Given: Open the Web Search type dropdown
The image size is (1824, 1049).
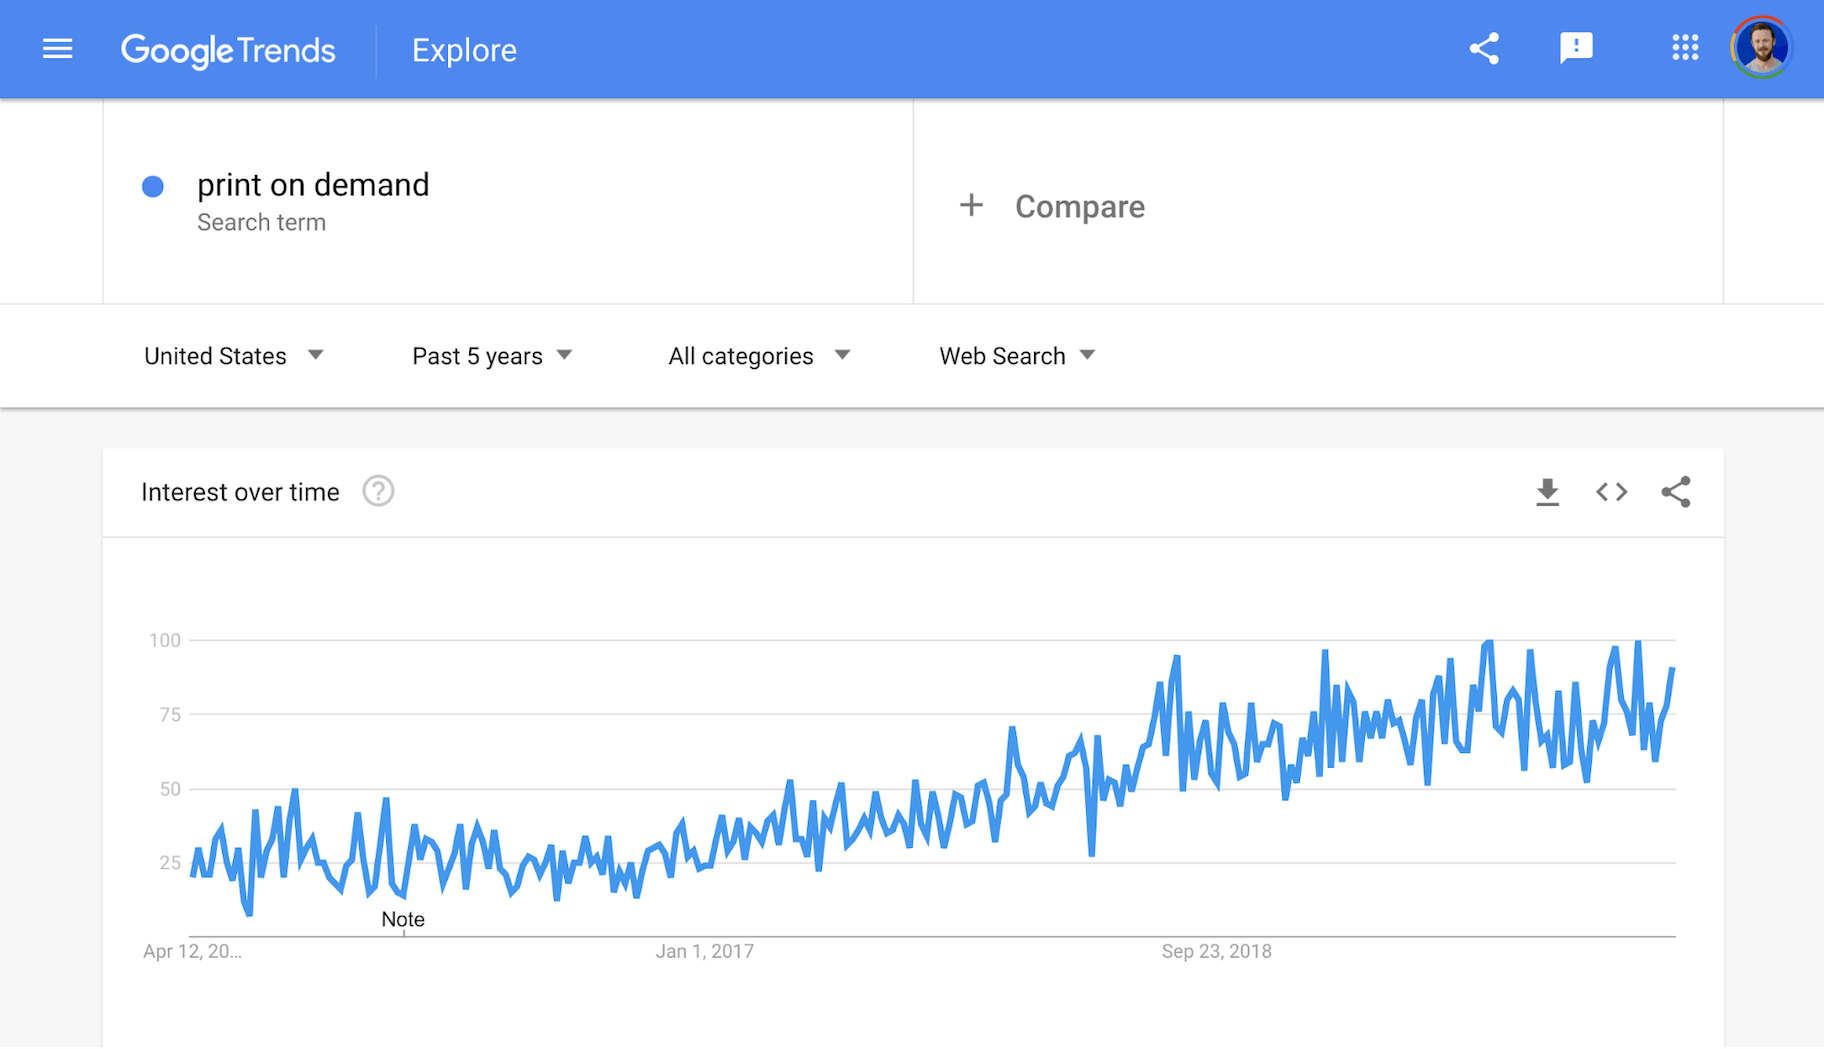Looking at the screenshot, I should (x=1017, y=356).
